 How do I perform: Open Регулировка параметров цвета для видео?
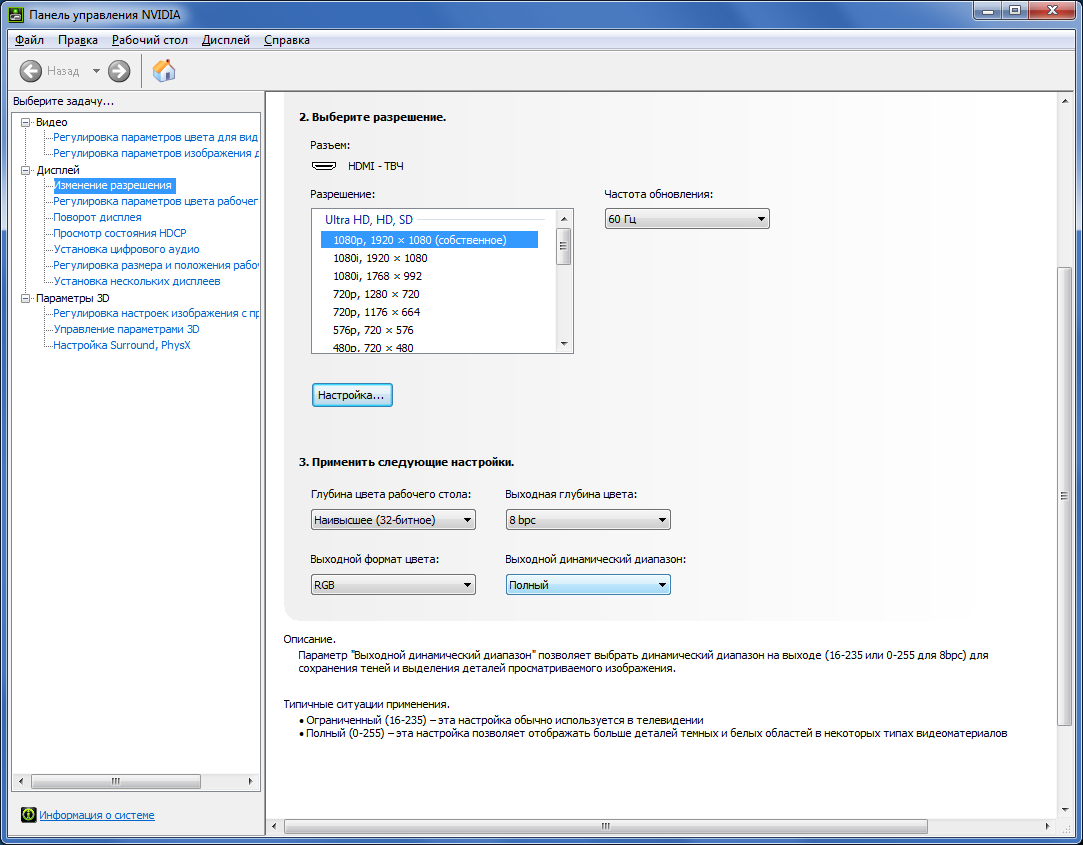coord(155,137)
